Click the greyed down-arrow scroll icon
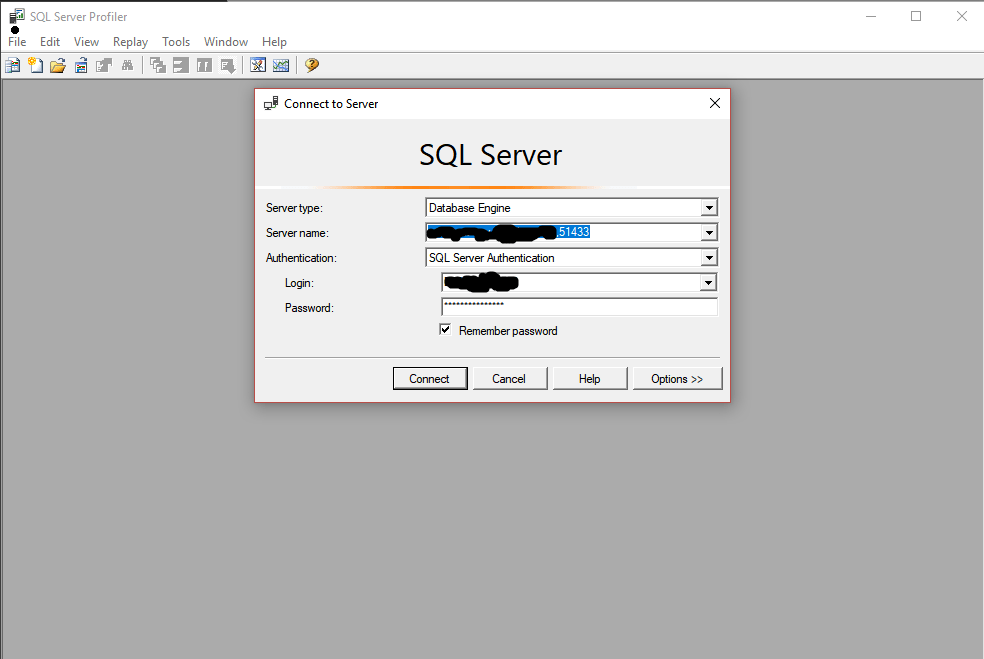The width and height of the screenshot is (984, 659). [228, 65]
